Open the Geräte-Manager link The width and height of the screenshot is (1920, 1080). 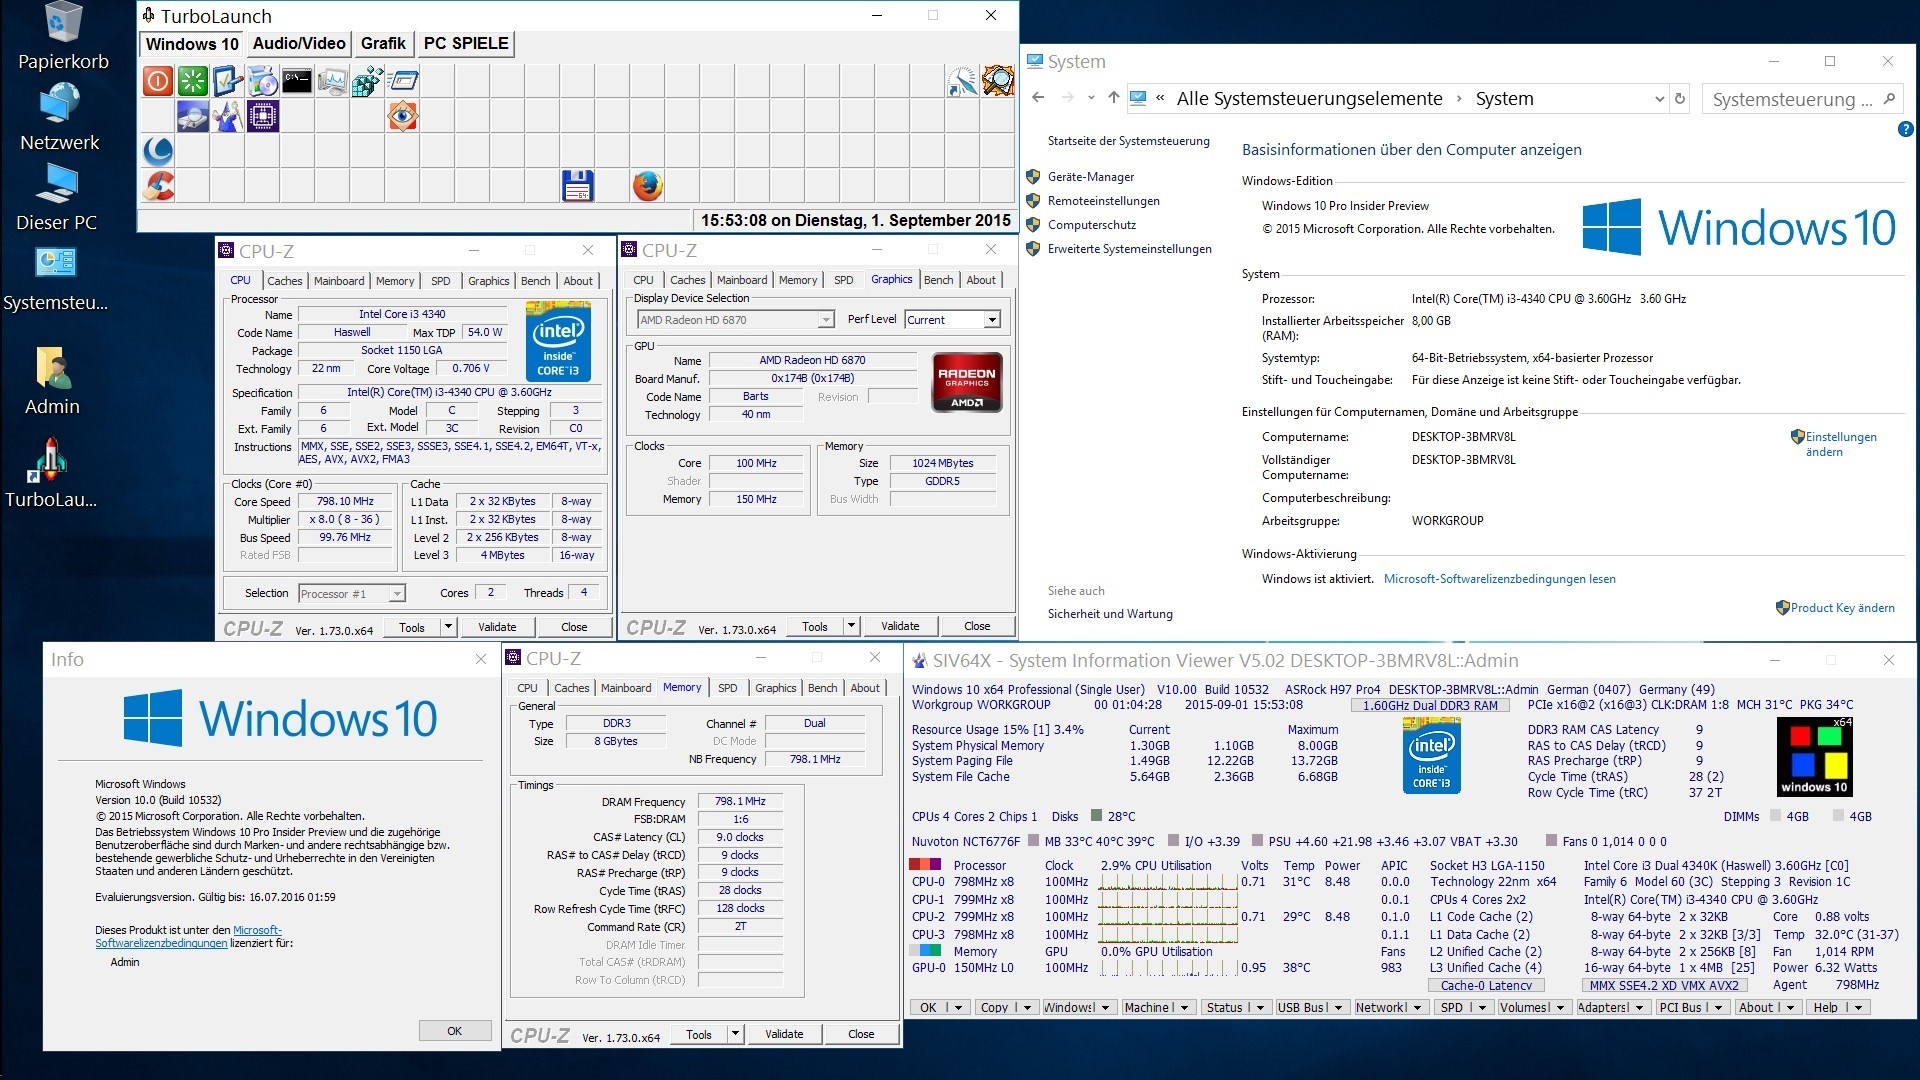1090,177
